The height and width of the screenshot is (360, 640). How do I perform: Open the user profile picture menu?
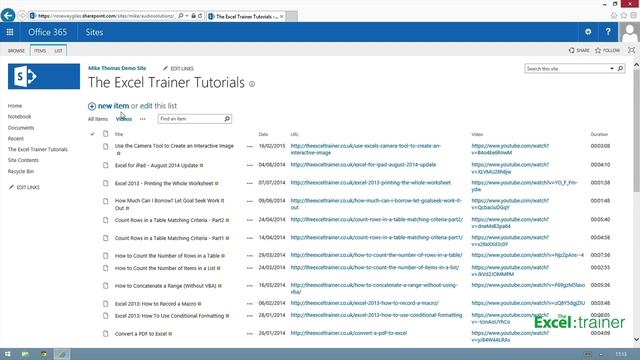point(629,32)
